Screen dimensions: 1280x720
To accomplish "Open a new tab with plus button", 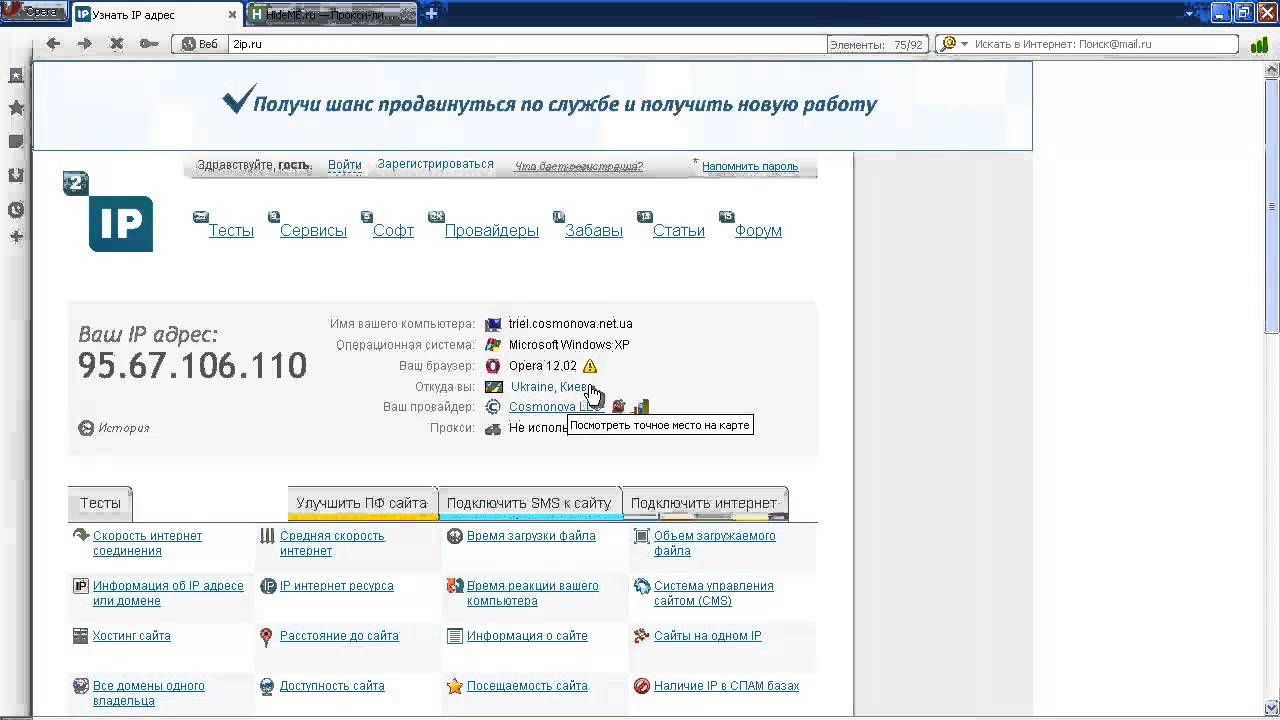I will pyautogui.click(x=432, y=14).
